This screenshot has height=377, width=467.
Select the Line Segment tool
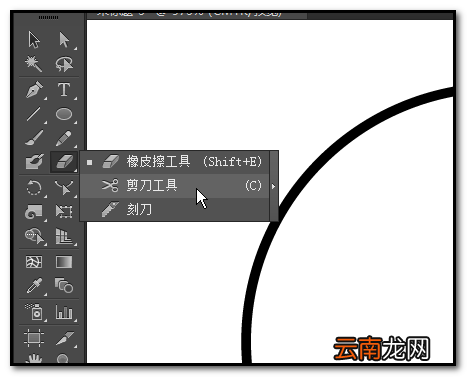34,114
